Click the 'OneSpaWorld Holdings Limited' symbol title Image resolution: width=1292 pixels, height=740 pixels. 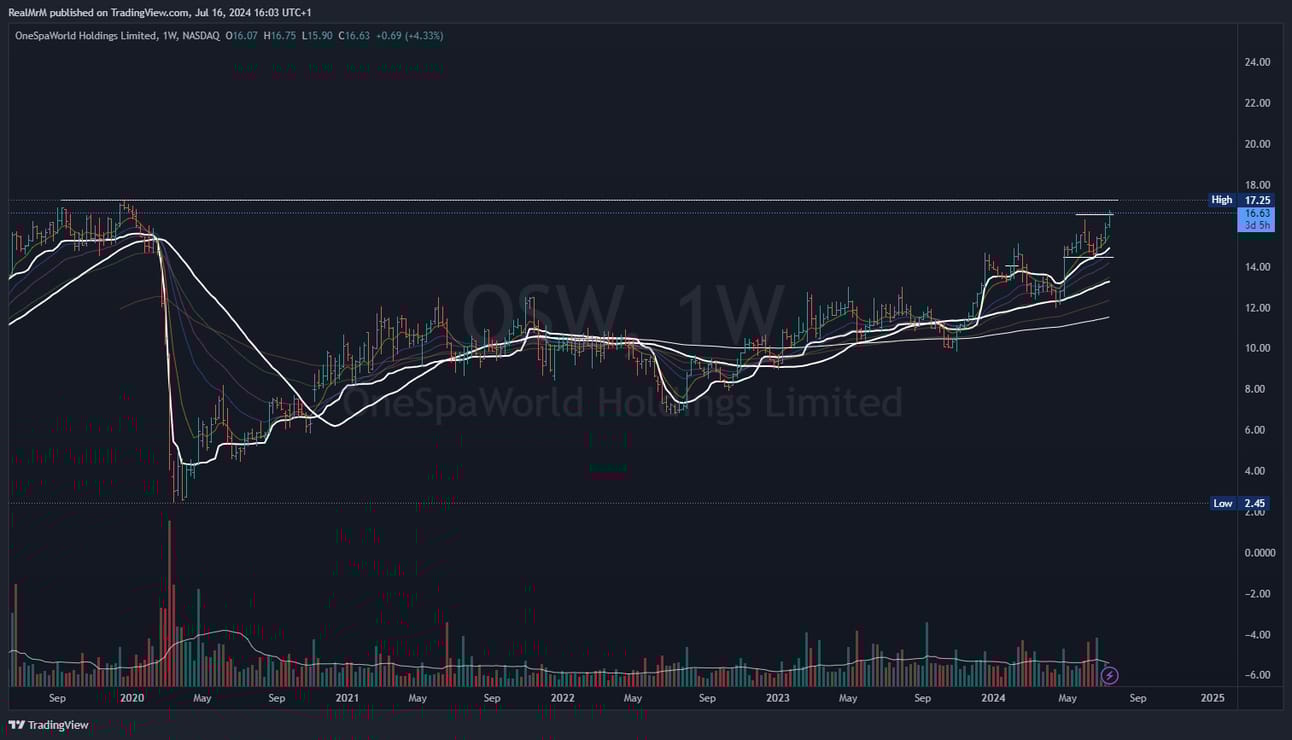pos(85,36)
